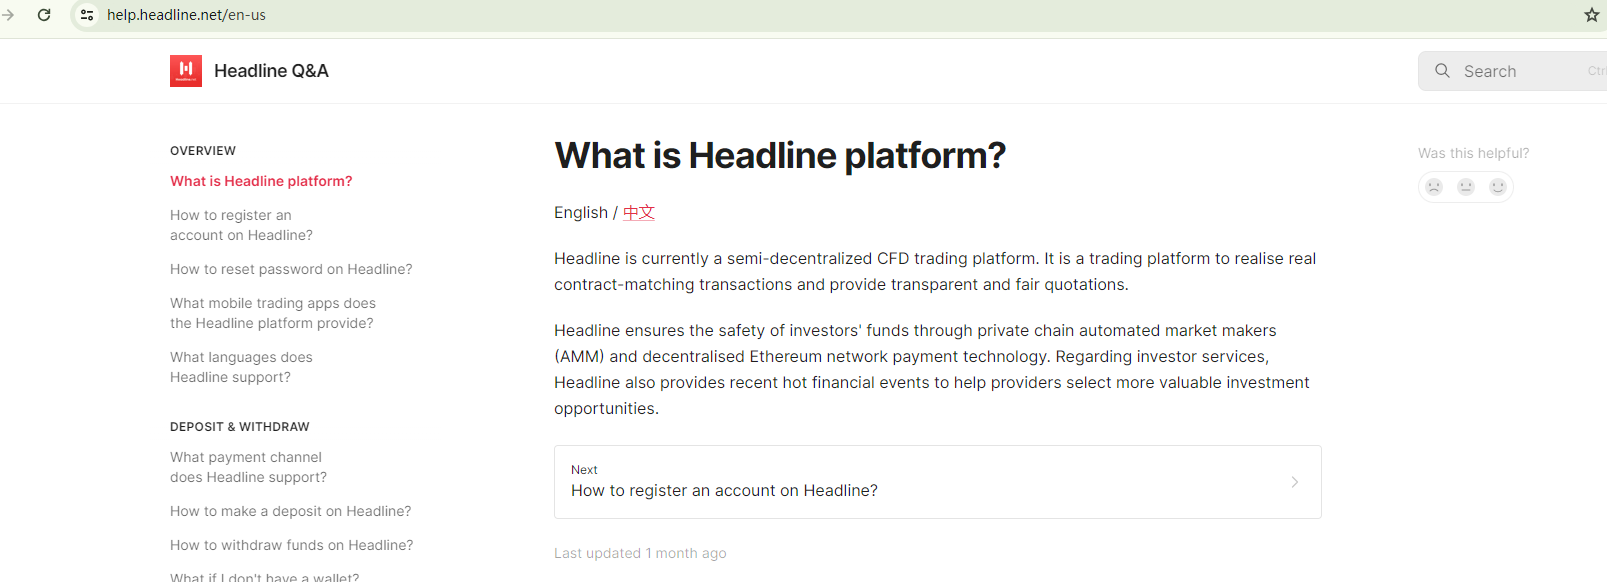Click the Headline Q&A site title
This screenshot has width=1607, height=582.
pyautogui.click(x=271, y=71)
